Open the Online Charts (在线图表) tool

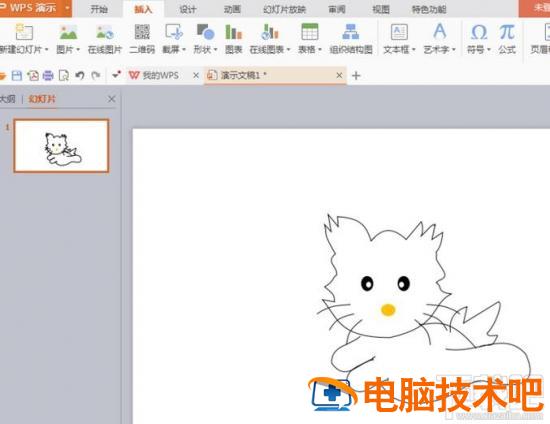[269, 32]
